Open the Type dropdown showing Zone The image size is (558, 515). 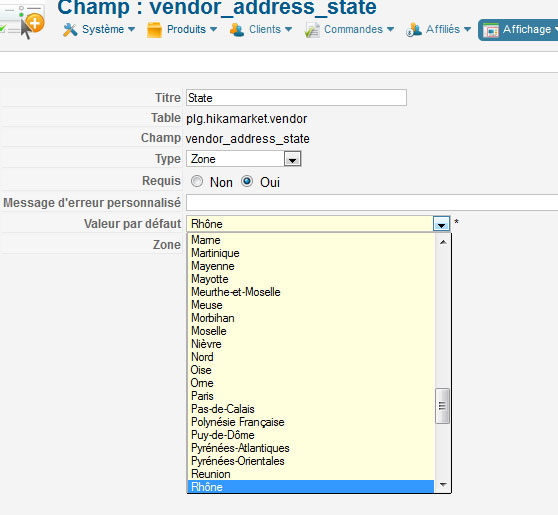(244, 159)
